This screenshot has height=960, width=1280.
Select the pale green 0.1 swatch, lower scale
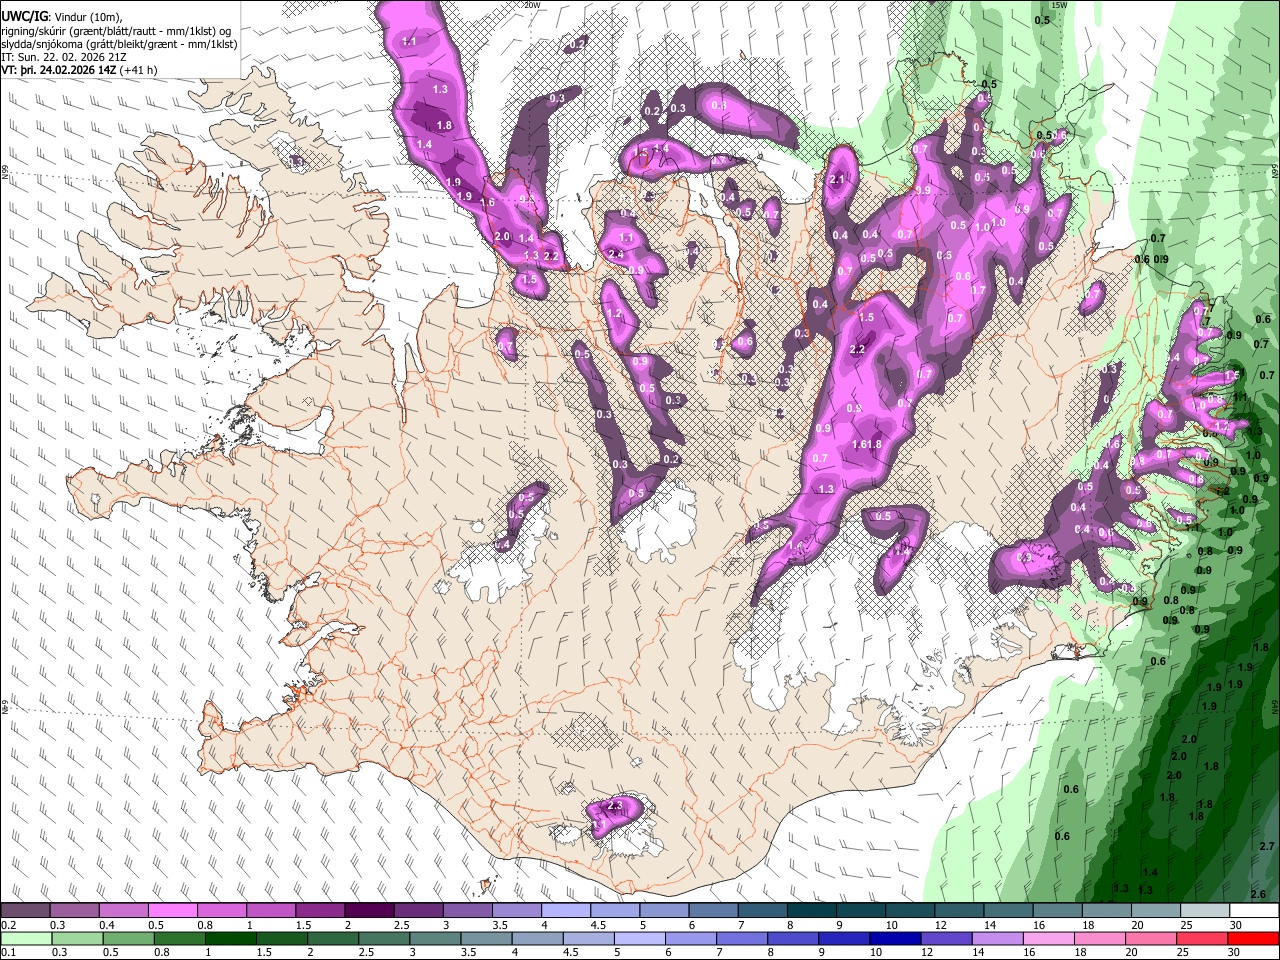(x=25, y=938)
